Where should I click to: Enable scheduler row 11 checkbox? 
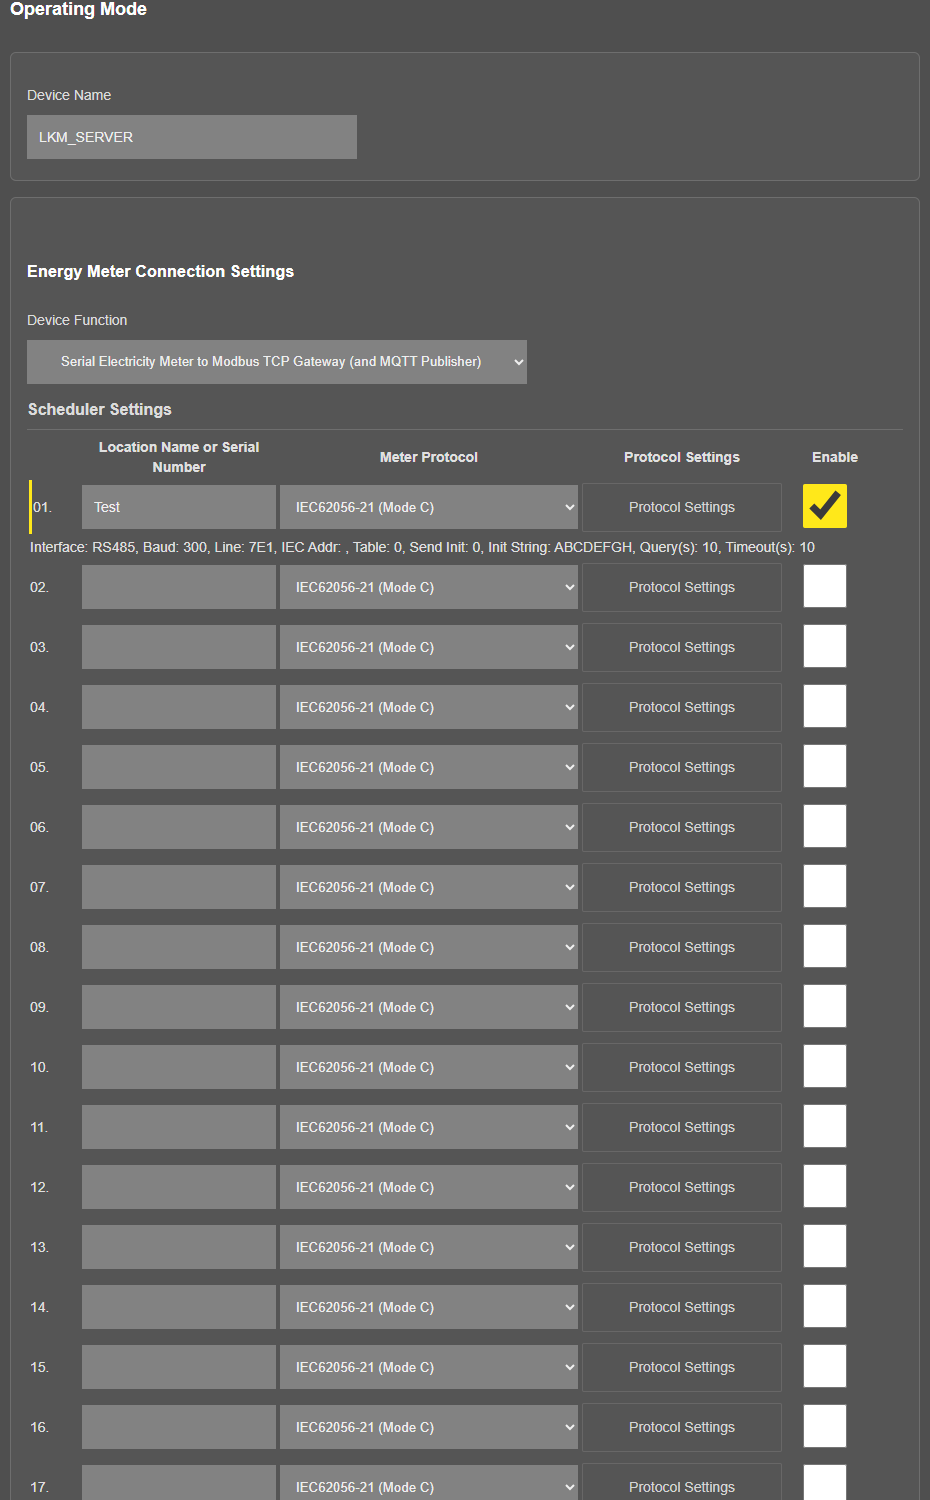coord(825,1126)
